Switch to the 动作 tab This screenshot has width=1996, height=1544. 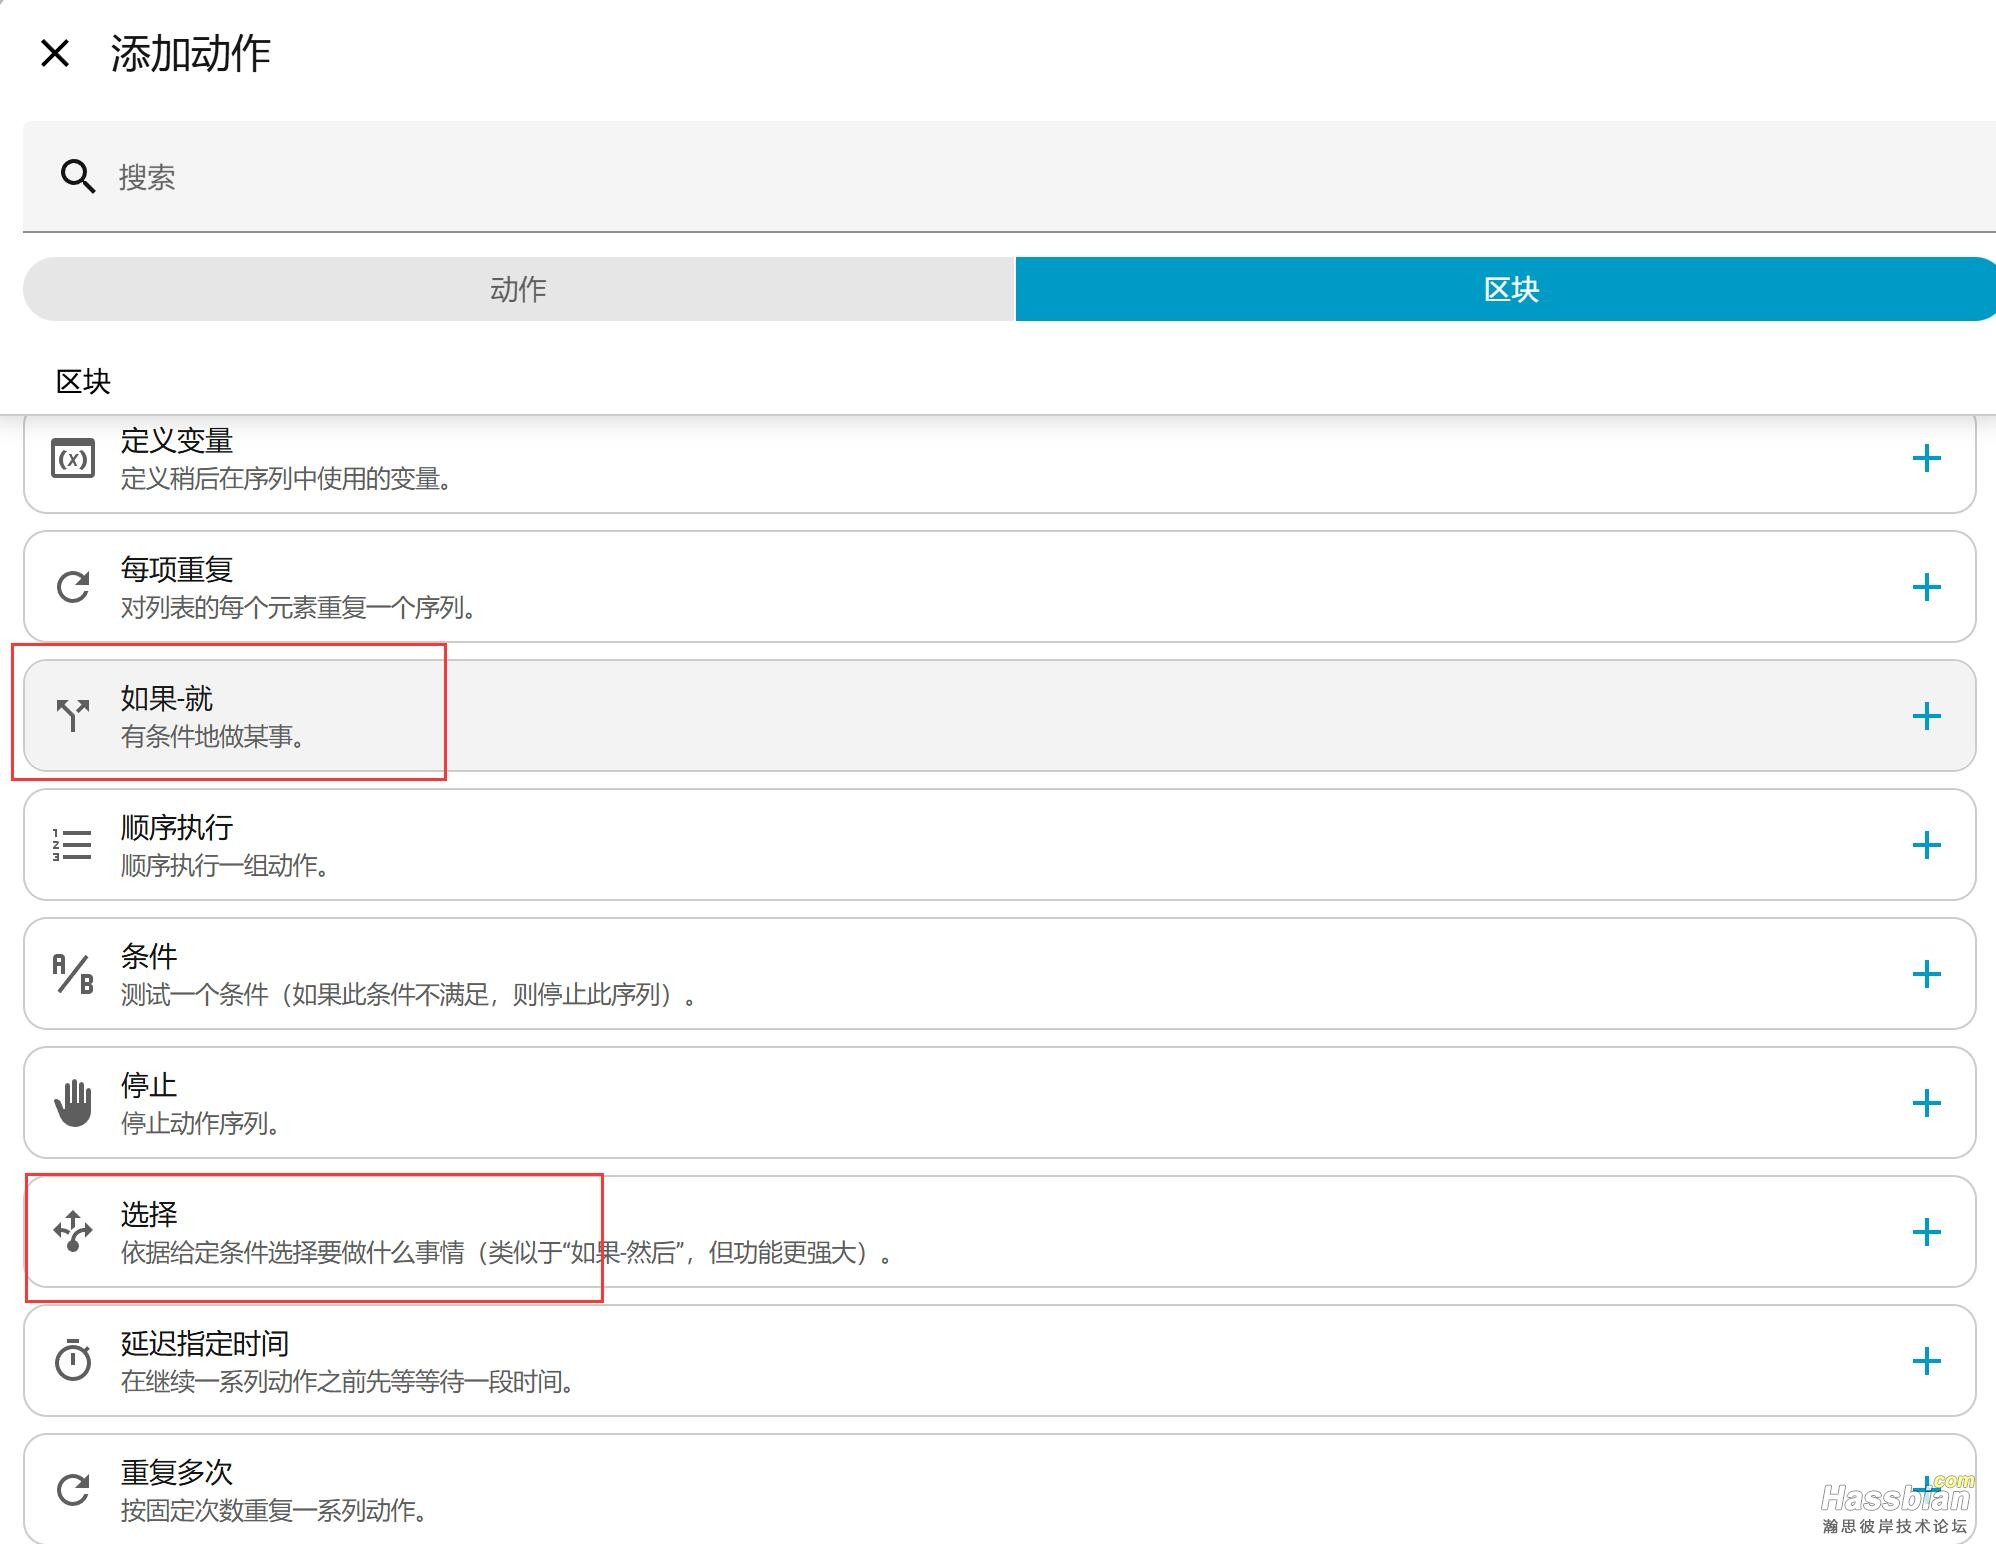pos(518,289)
